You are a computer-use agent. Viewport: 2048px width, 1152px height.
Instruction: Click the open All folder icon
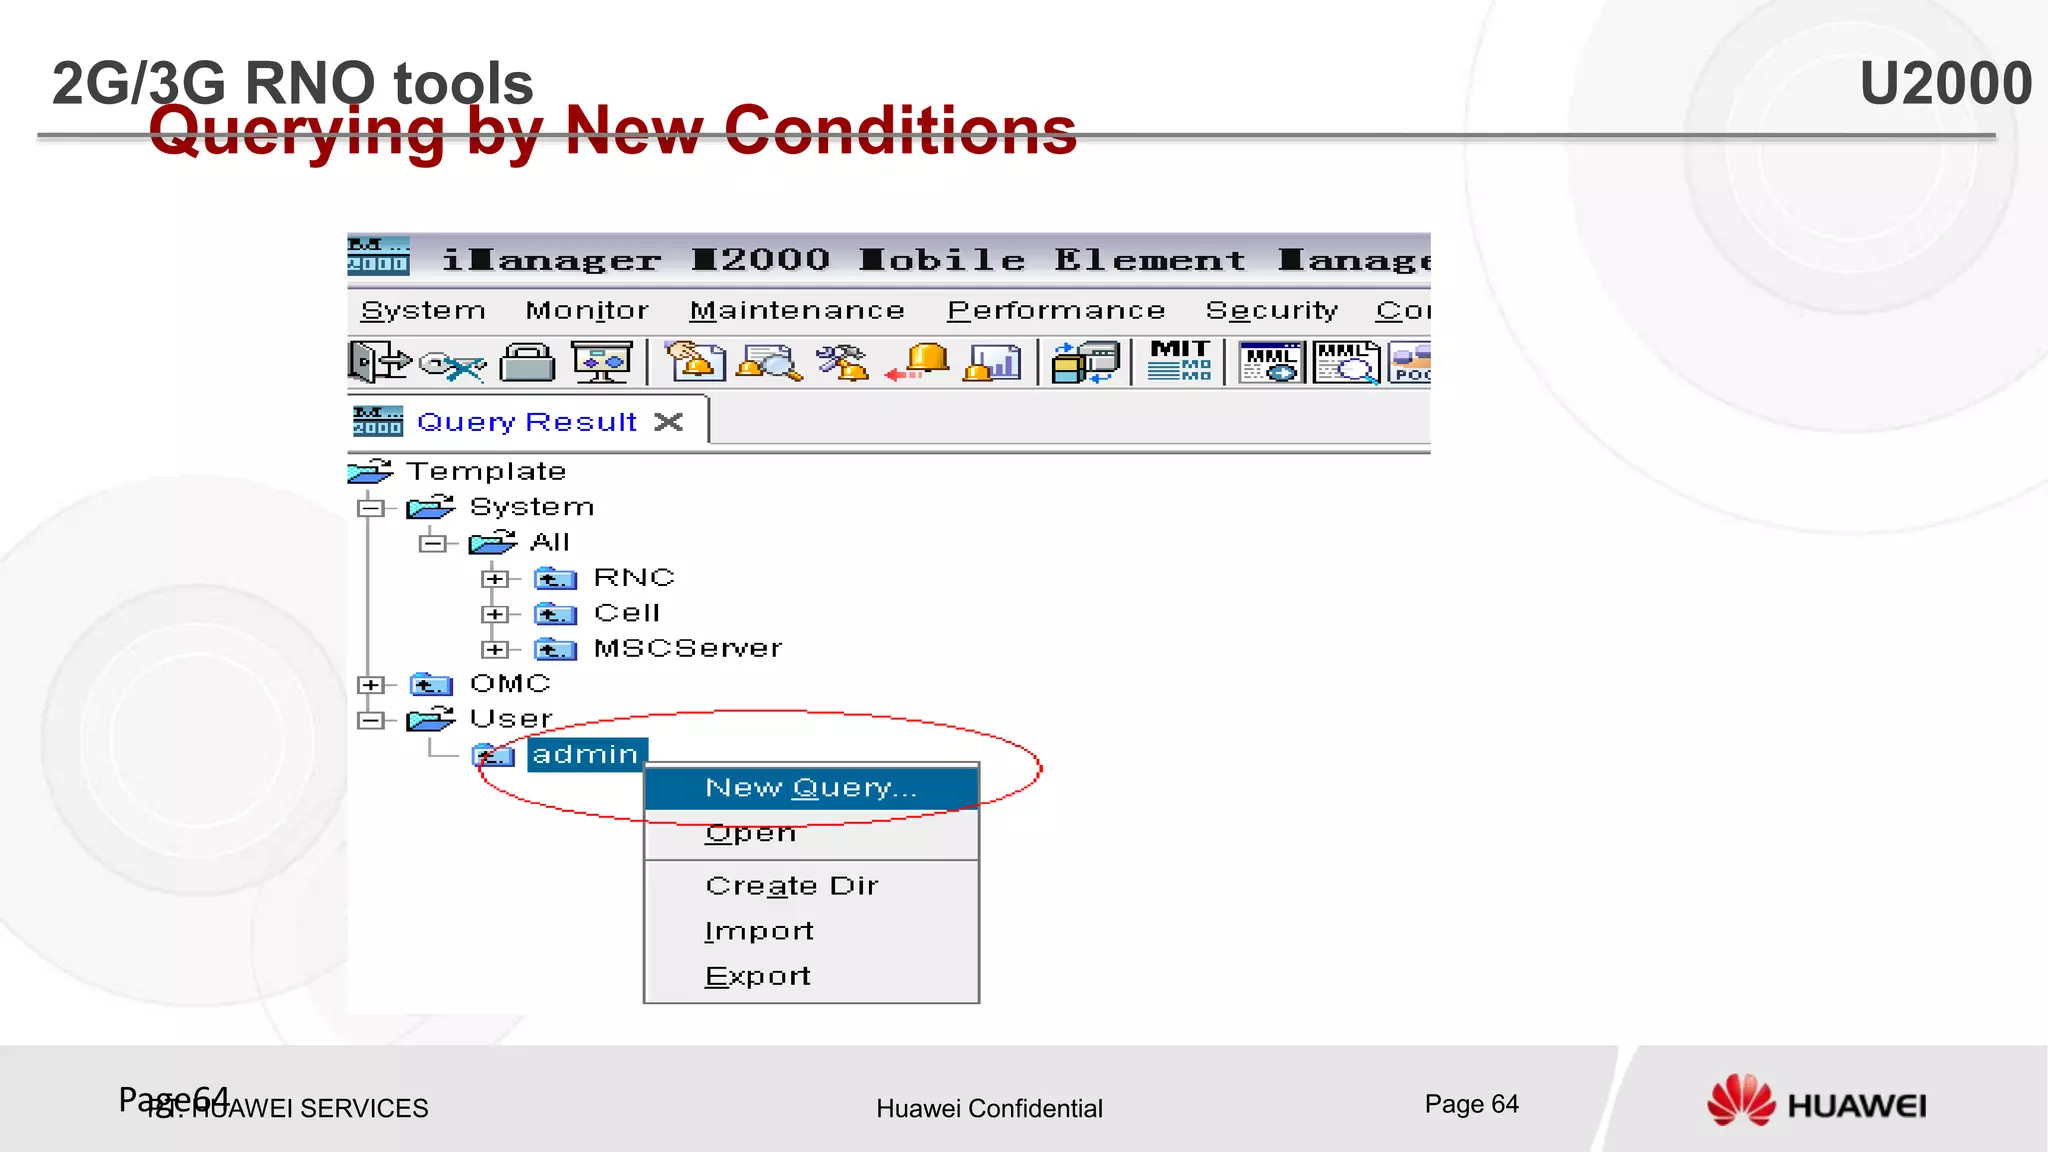(493, 542)
